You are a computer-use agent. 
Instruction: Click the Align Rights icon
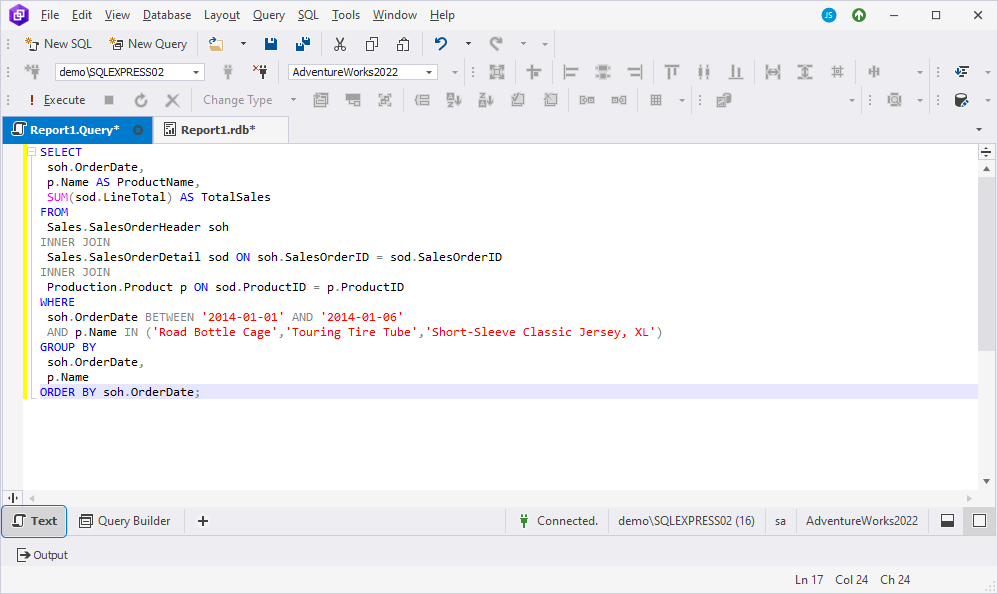point(635,72)
